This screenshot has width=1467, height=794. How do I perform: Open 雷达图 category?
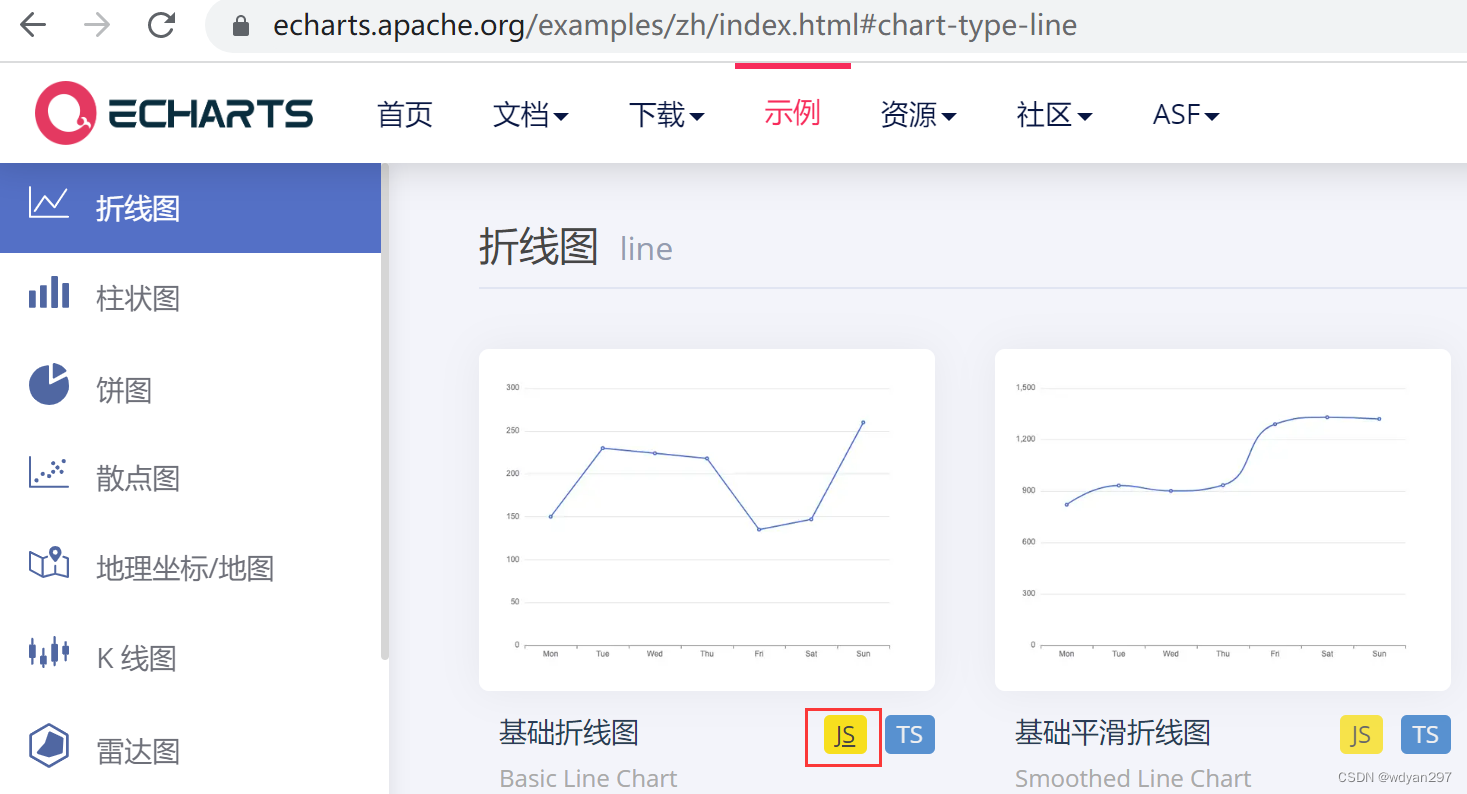[138, 750]
